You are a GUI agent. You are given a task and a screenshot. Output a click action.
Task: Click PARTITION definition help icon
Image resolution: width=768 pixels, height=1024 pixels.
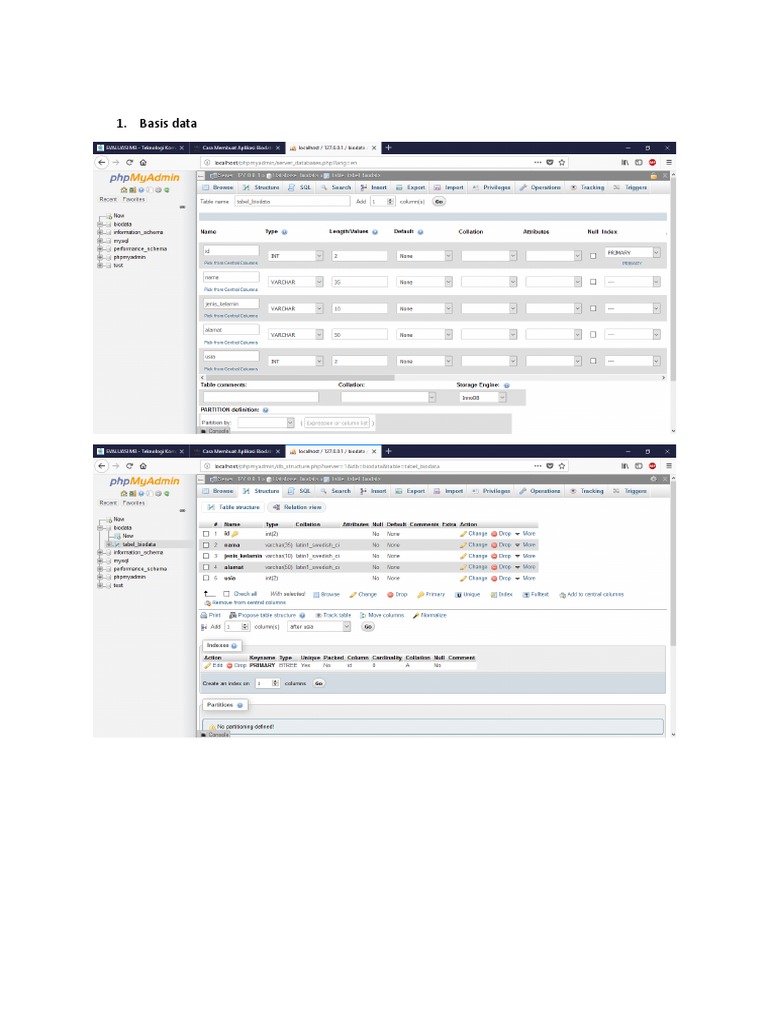point(266,410)
